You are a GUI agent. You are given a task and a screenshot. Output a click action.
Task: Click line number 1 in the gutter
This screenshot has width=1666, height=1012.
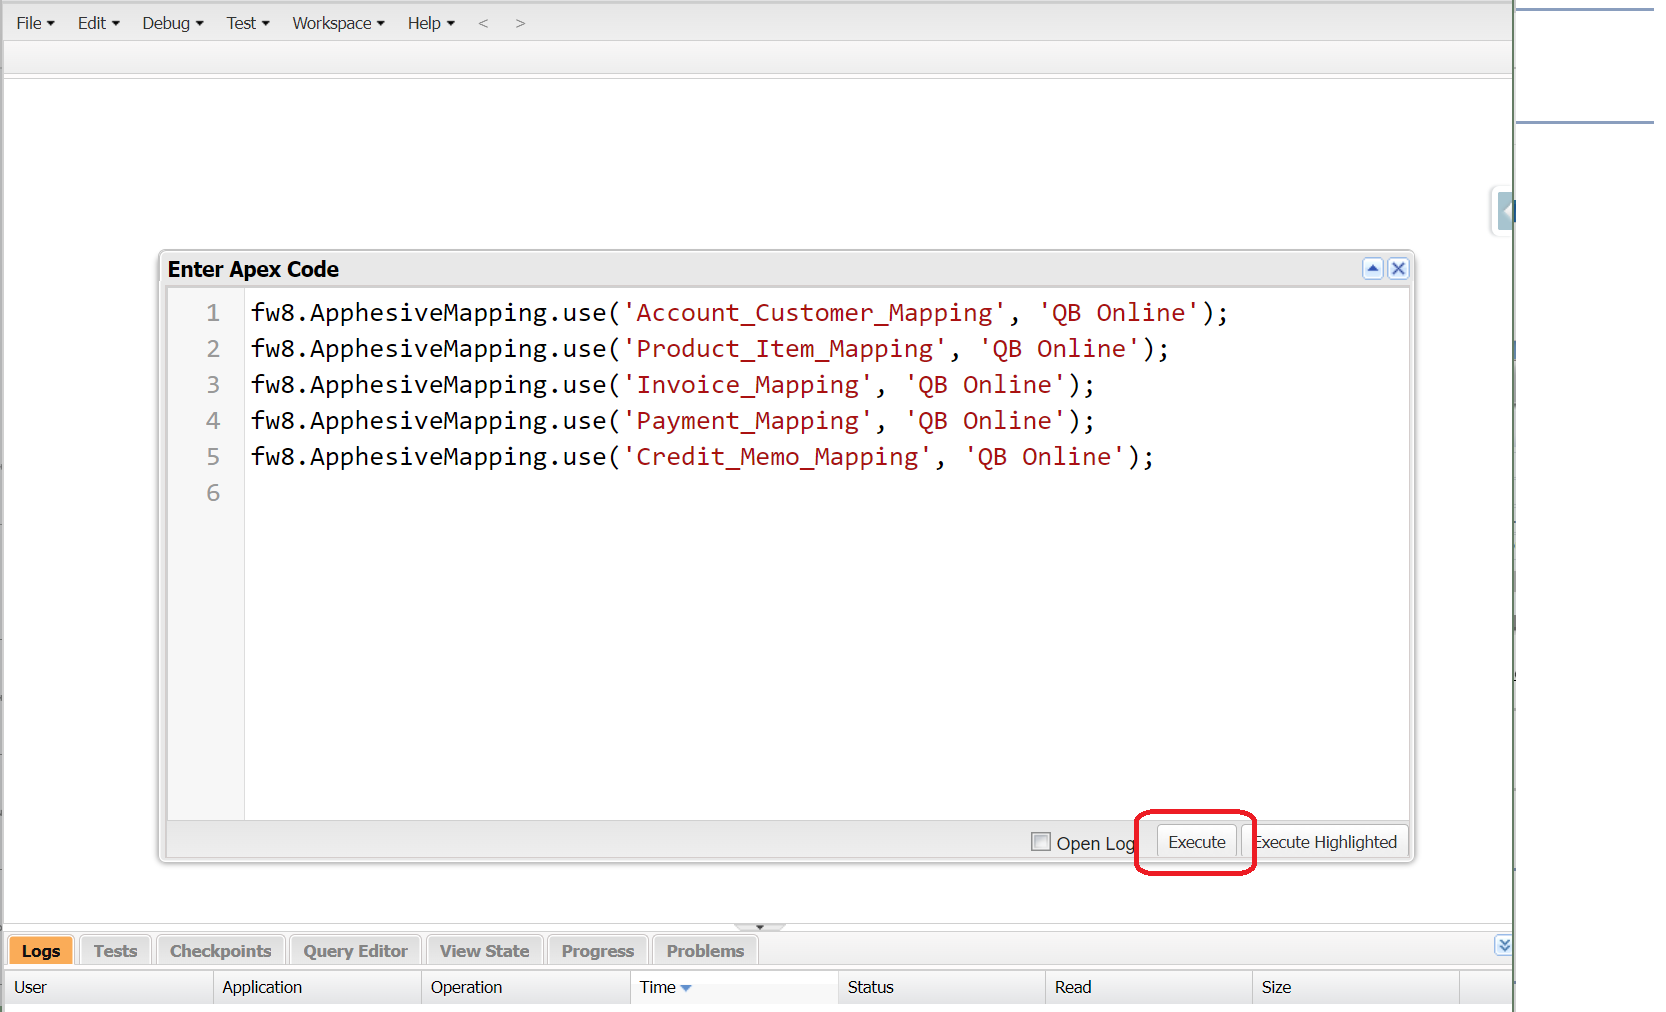pyautogui.click(x=213, y=313)
